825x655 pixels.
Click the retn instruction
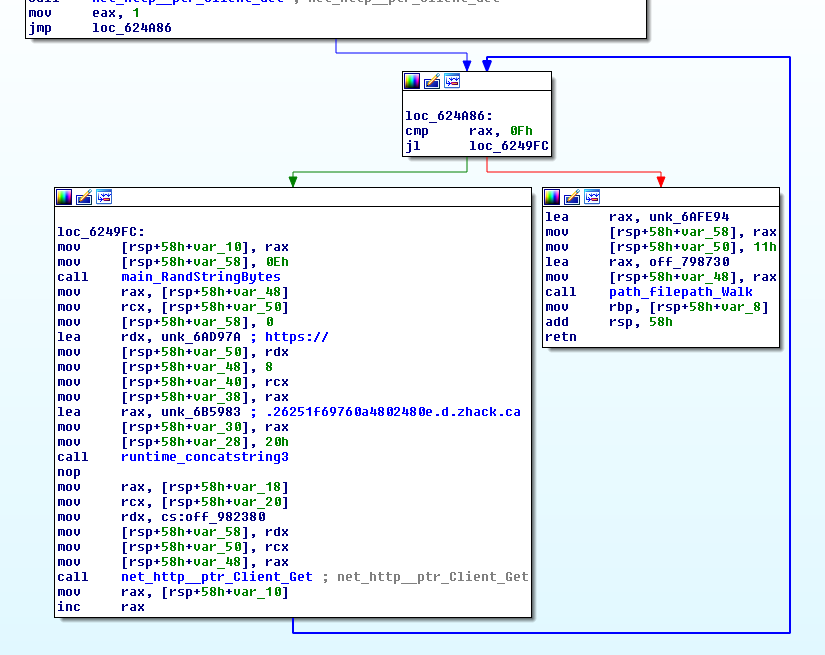point(561,337)
